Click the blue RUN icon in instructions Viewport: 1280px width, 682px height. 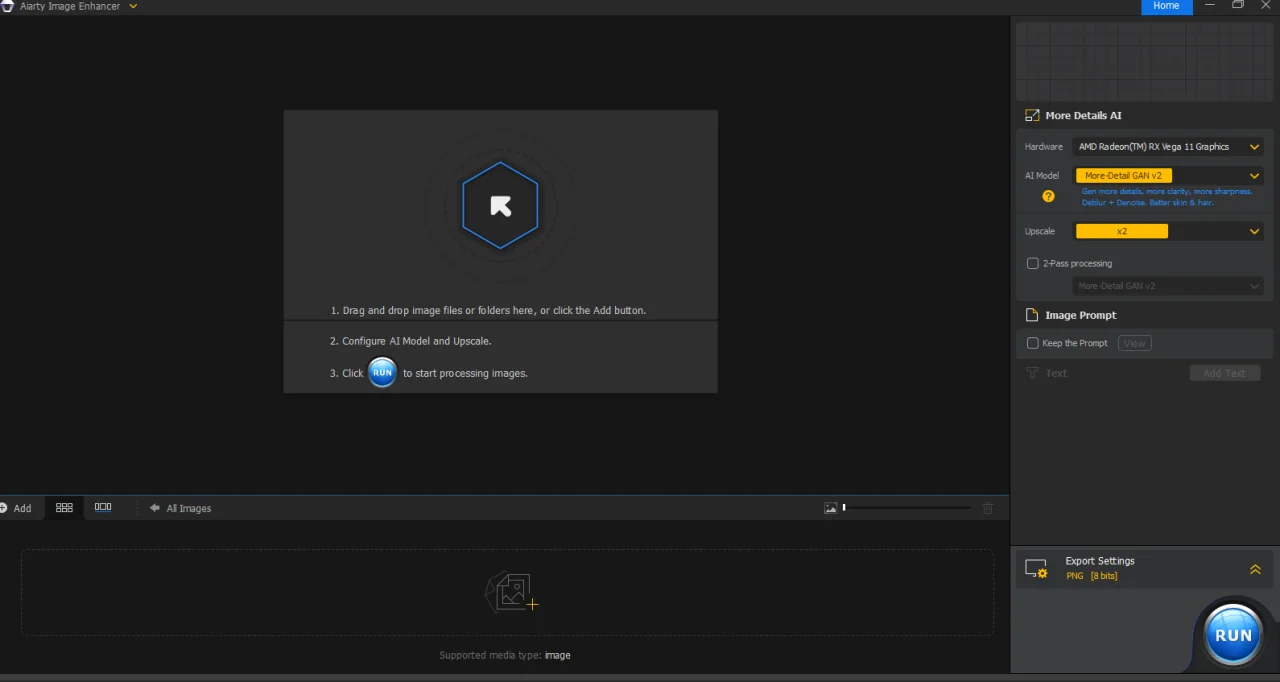[383, 372]
